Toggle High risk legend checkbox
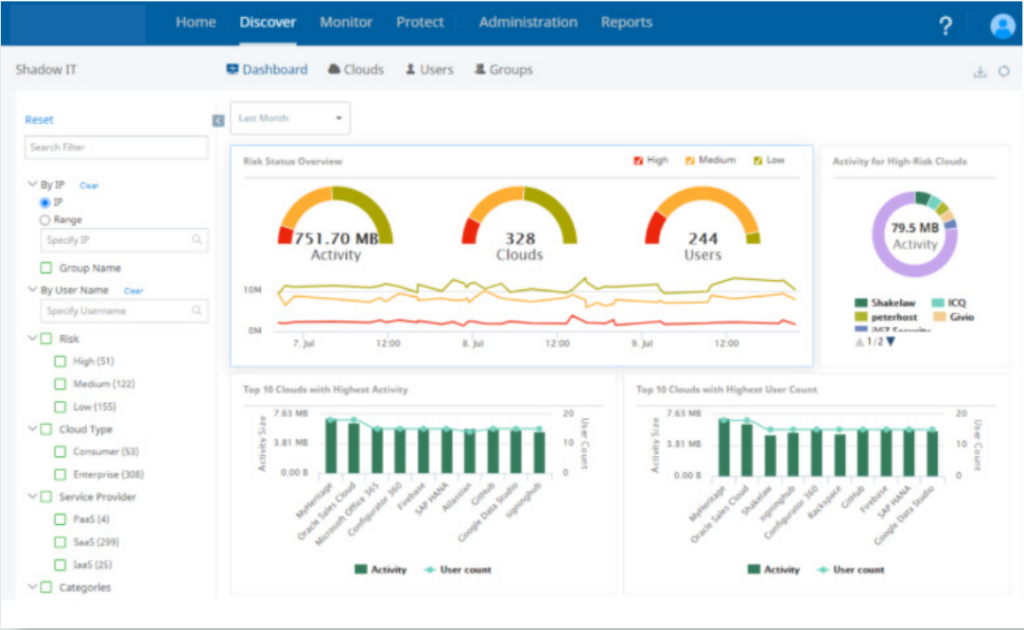Screen dimensions: 1024x630 (x=638, y=161)
